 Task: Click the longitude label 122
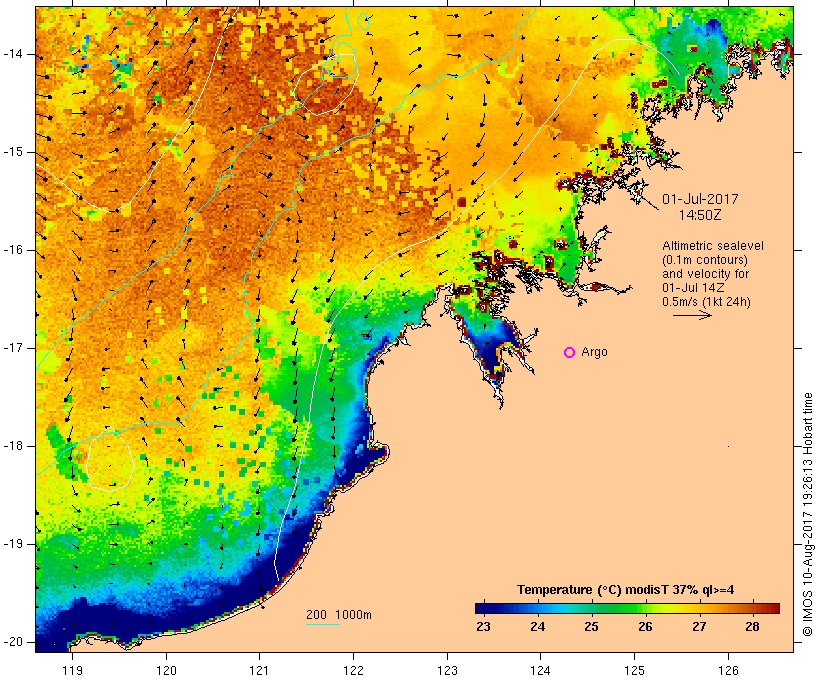pyautogui.click(x=354, y=670)
